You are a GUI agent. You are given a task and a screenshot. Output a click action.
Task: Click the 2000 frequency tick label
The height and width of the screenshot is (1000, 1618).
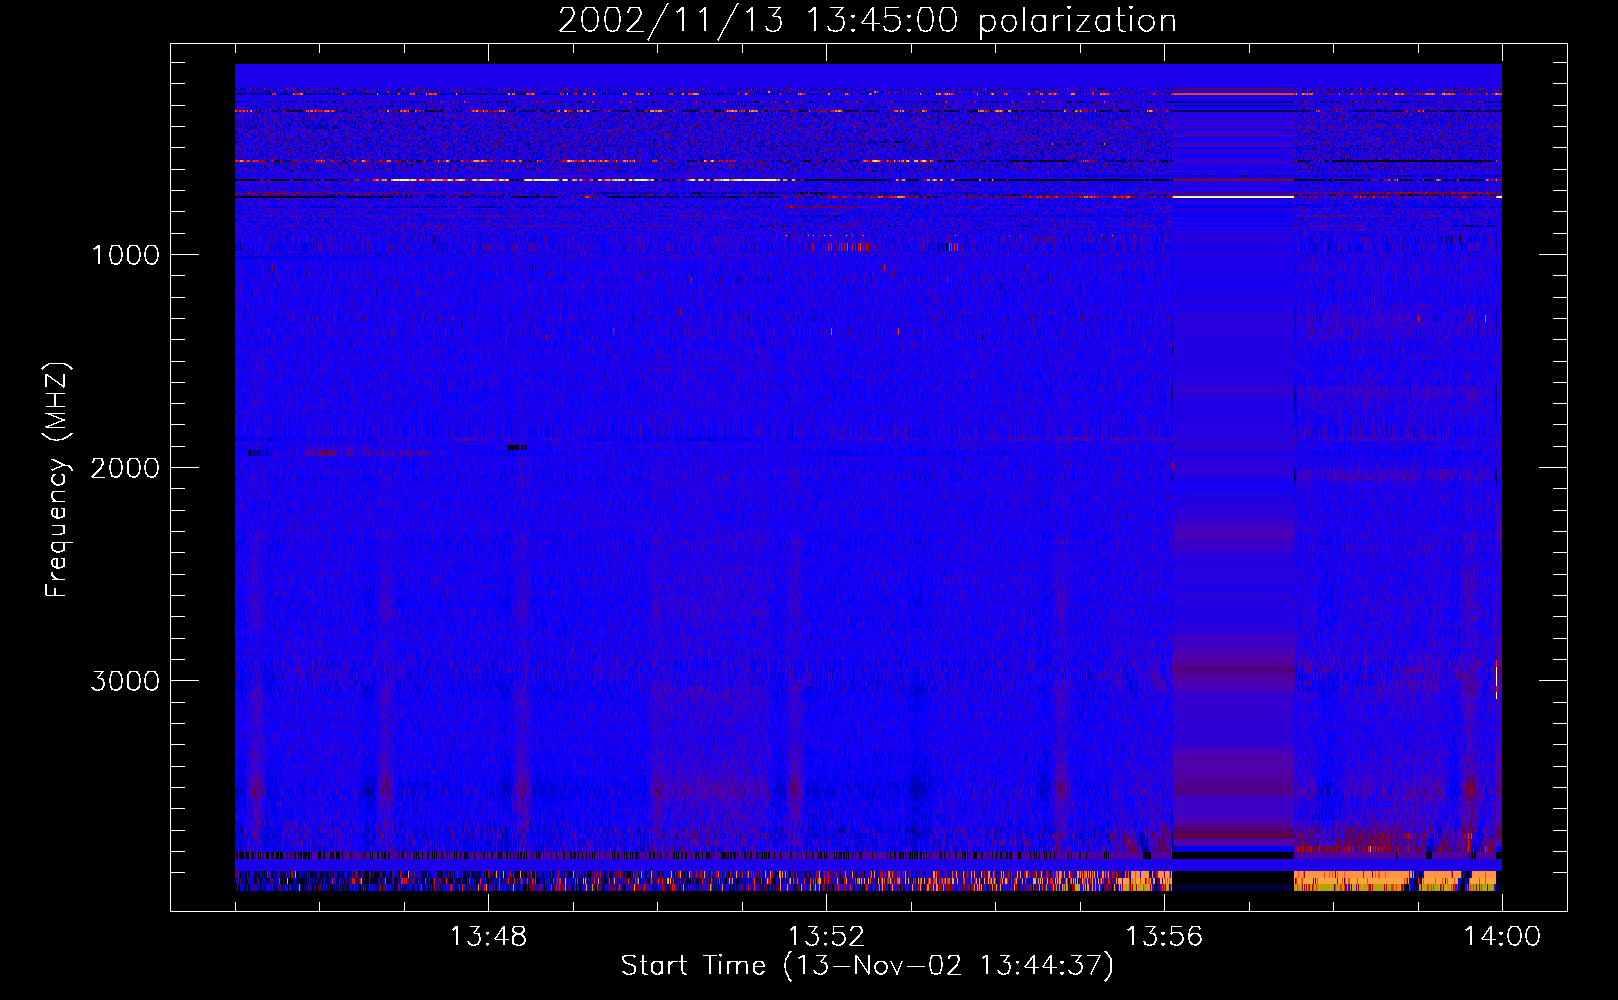(x=125, y=468)
